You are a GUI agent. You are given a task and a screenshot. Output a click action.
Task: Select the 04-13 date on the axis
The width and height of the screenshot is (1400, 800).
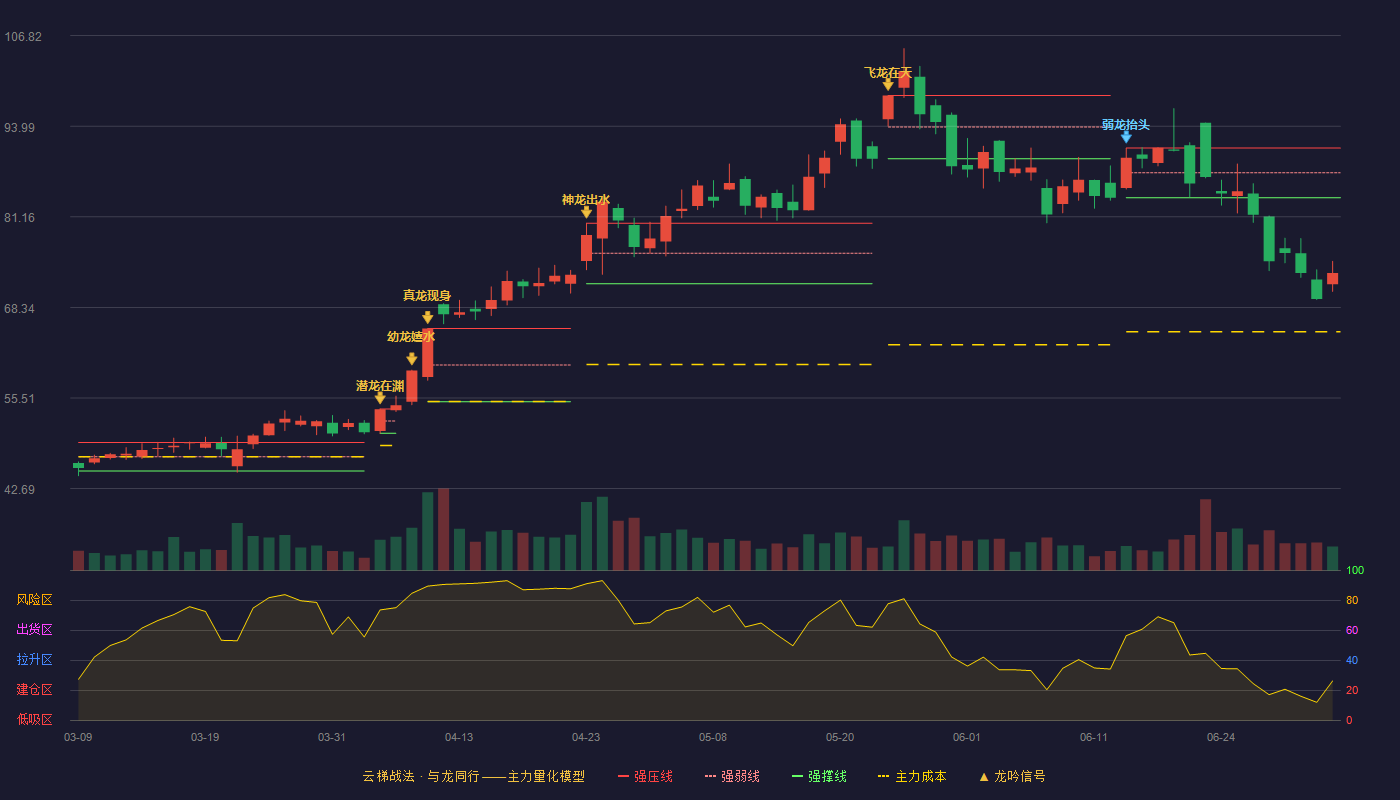tap(459, 737)
